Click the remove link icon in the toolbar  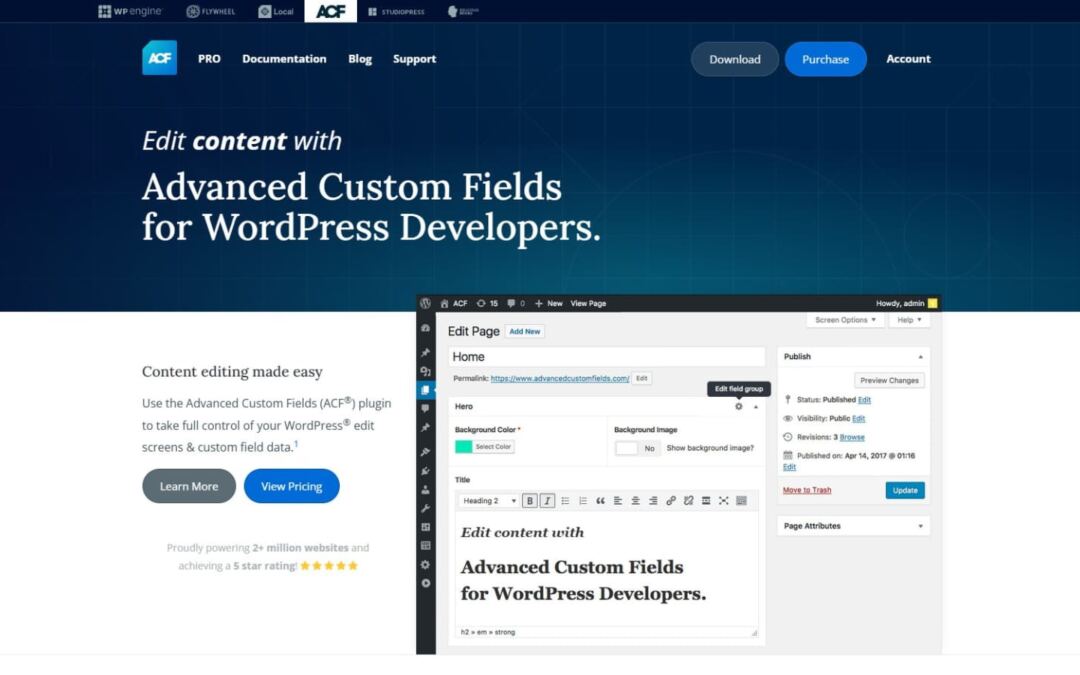point(689,500)
